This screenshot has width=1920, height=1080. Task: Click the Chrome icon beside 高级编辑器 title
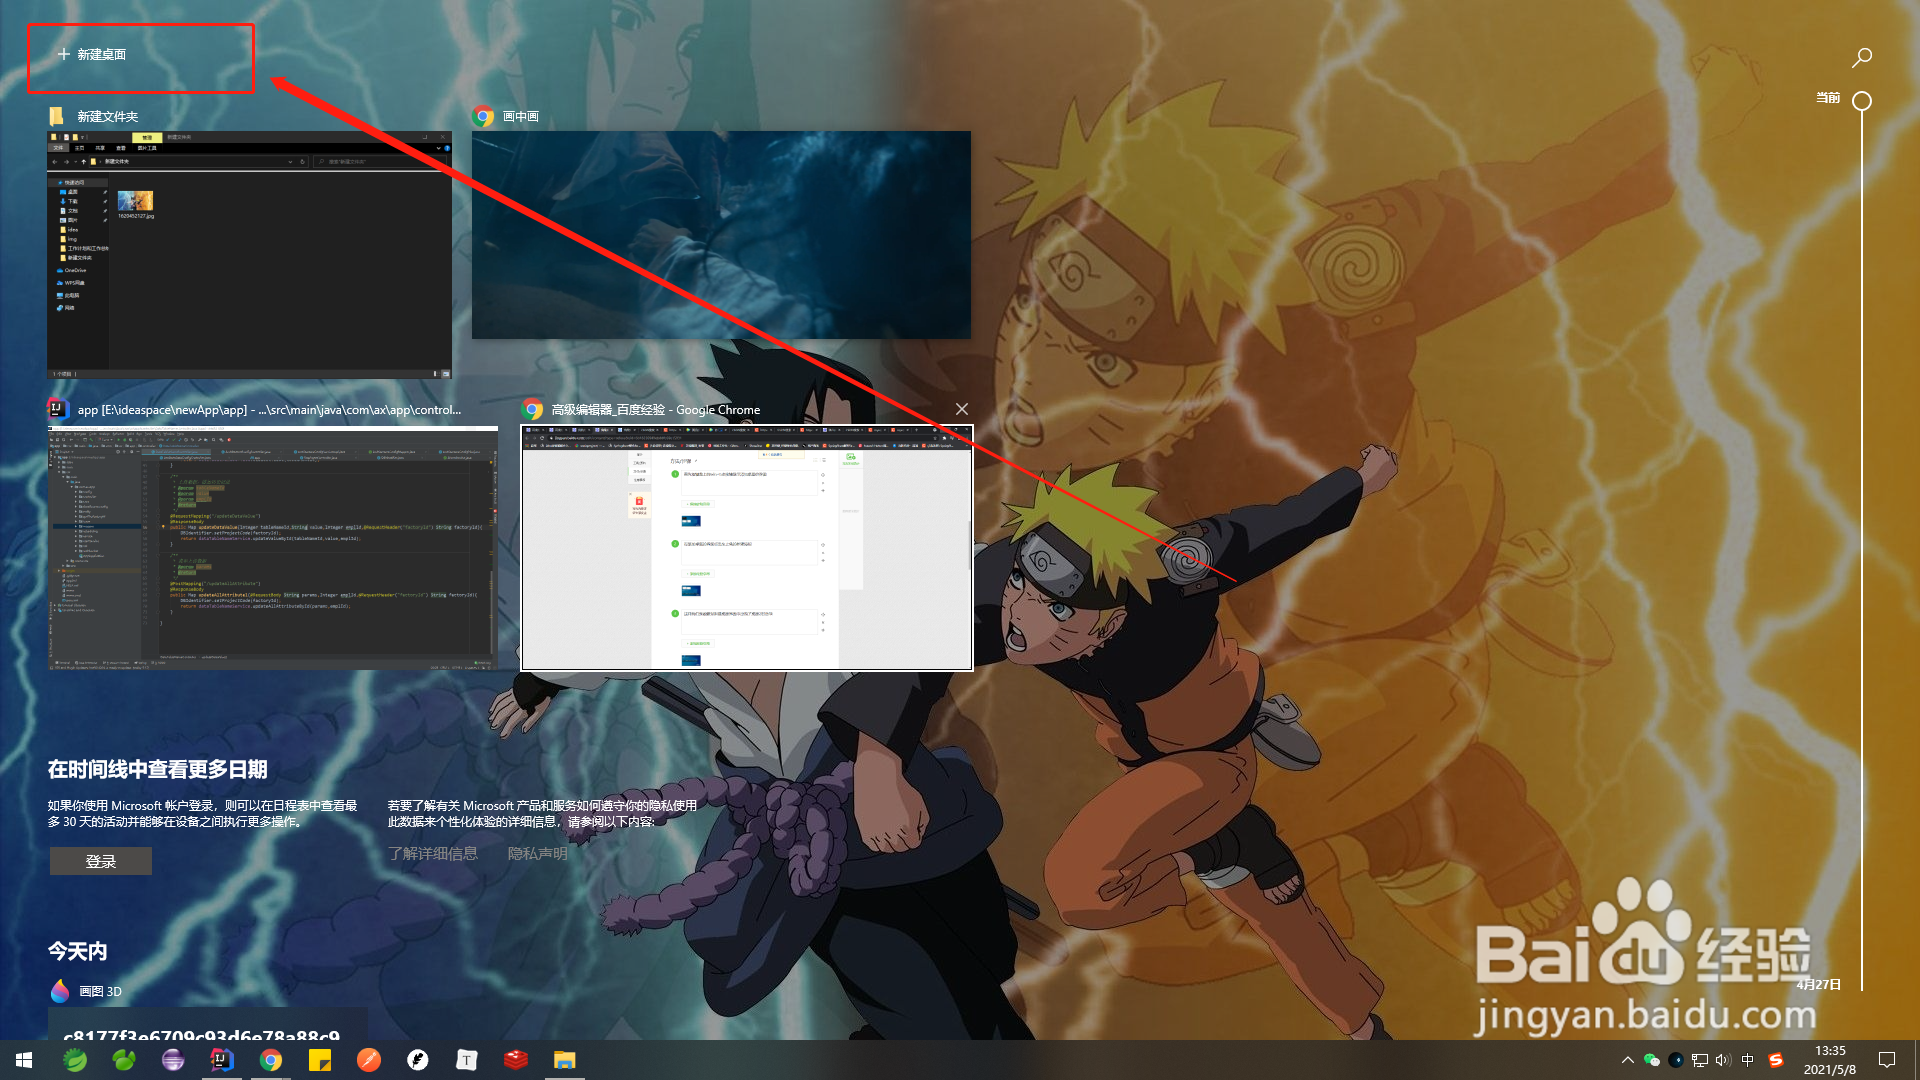point(533,409)
